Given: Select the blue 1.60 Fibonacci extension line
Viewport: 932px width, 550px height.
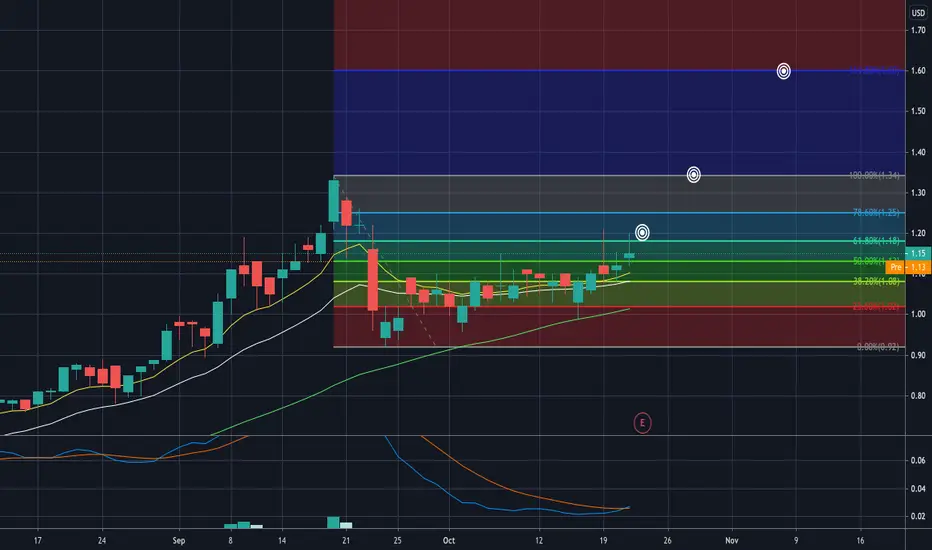Looking at the screenshot, I should point(619,71).
